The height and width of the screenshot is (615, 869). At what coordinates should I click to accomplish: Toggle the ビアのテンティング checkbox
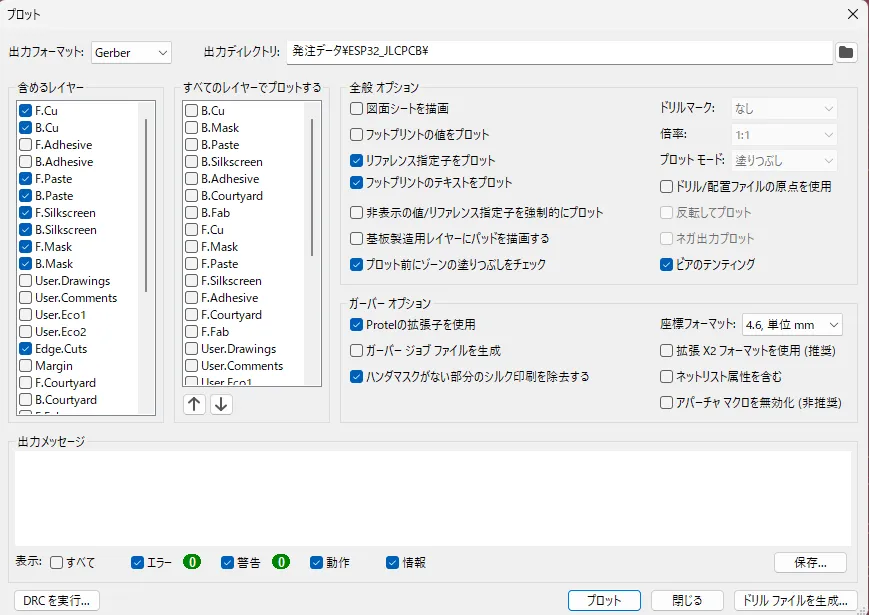coord(667,265)
